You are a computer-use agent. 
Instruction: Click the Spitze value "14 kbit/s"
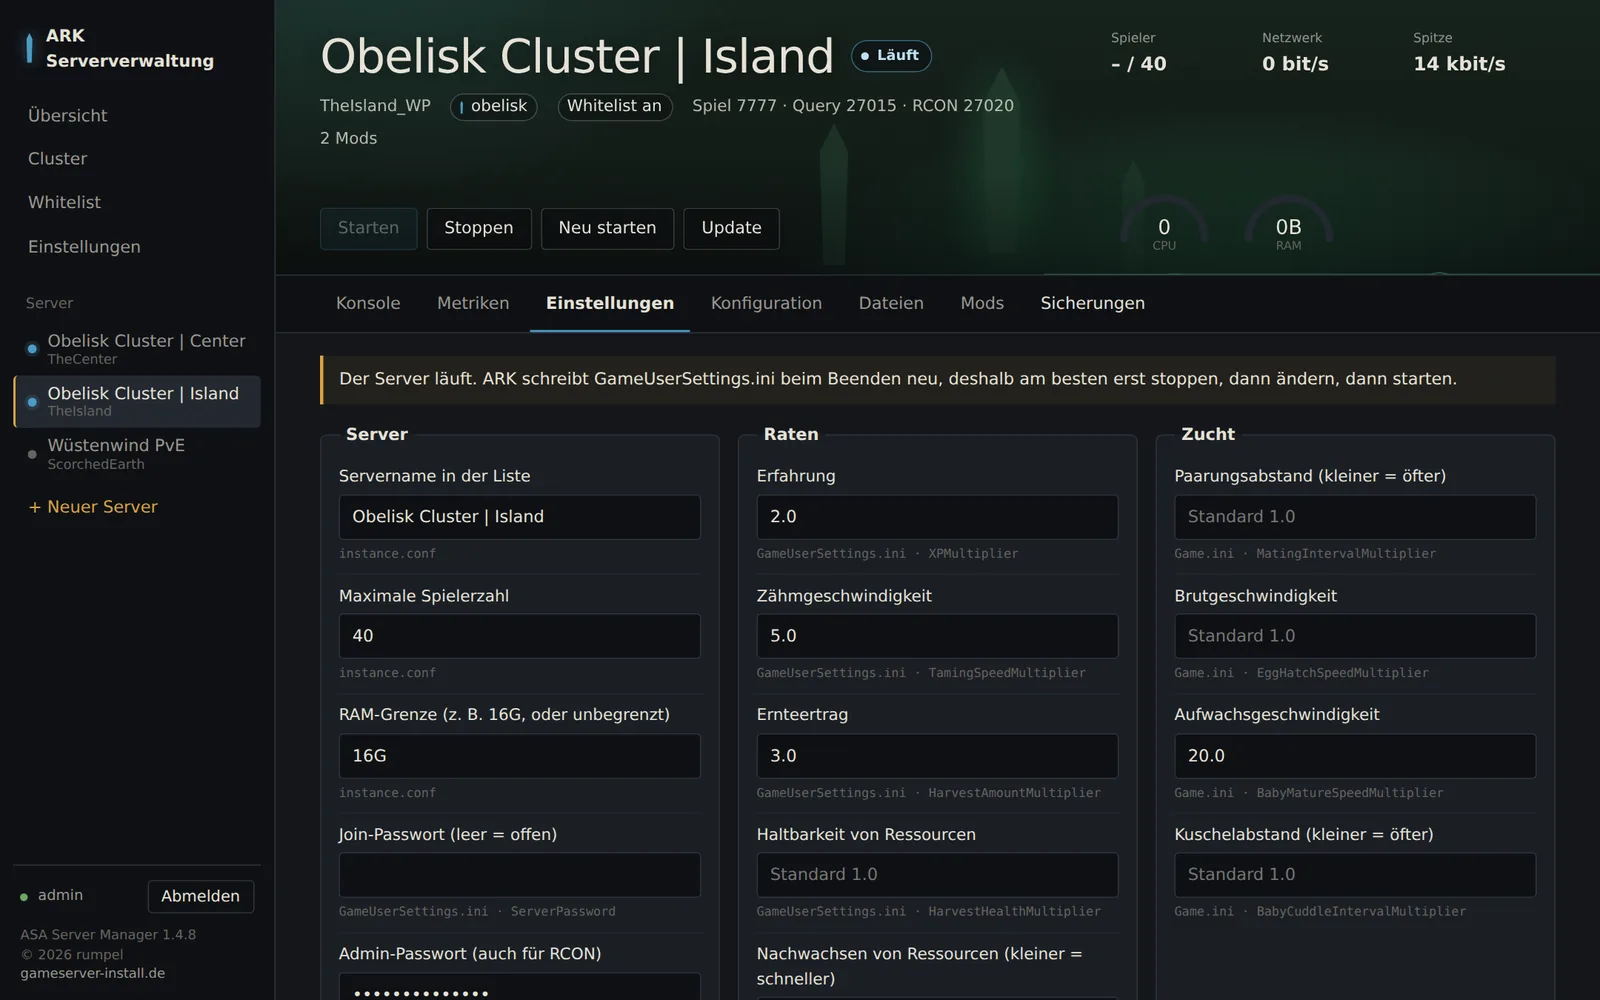coord(1459,64)
